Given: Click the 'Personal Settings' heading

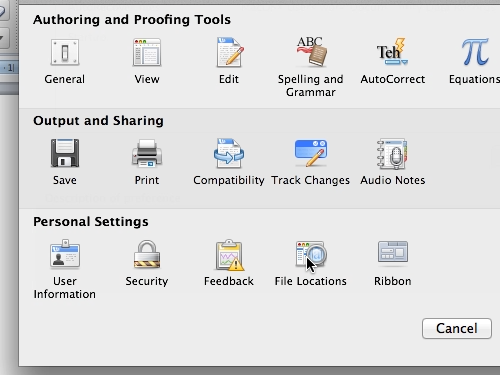Looking at the screenshot, I should coord(91,222).
